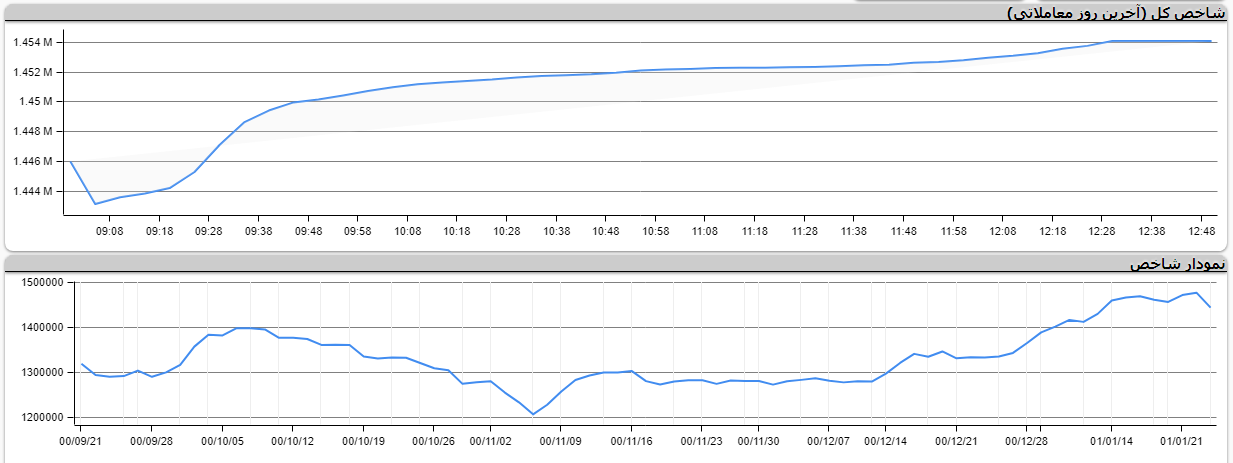Select the 10:28 tick on the time axis

point(506,231)
